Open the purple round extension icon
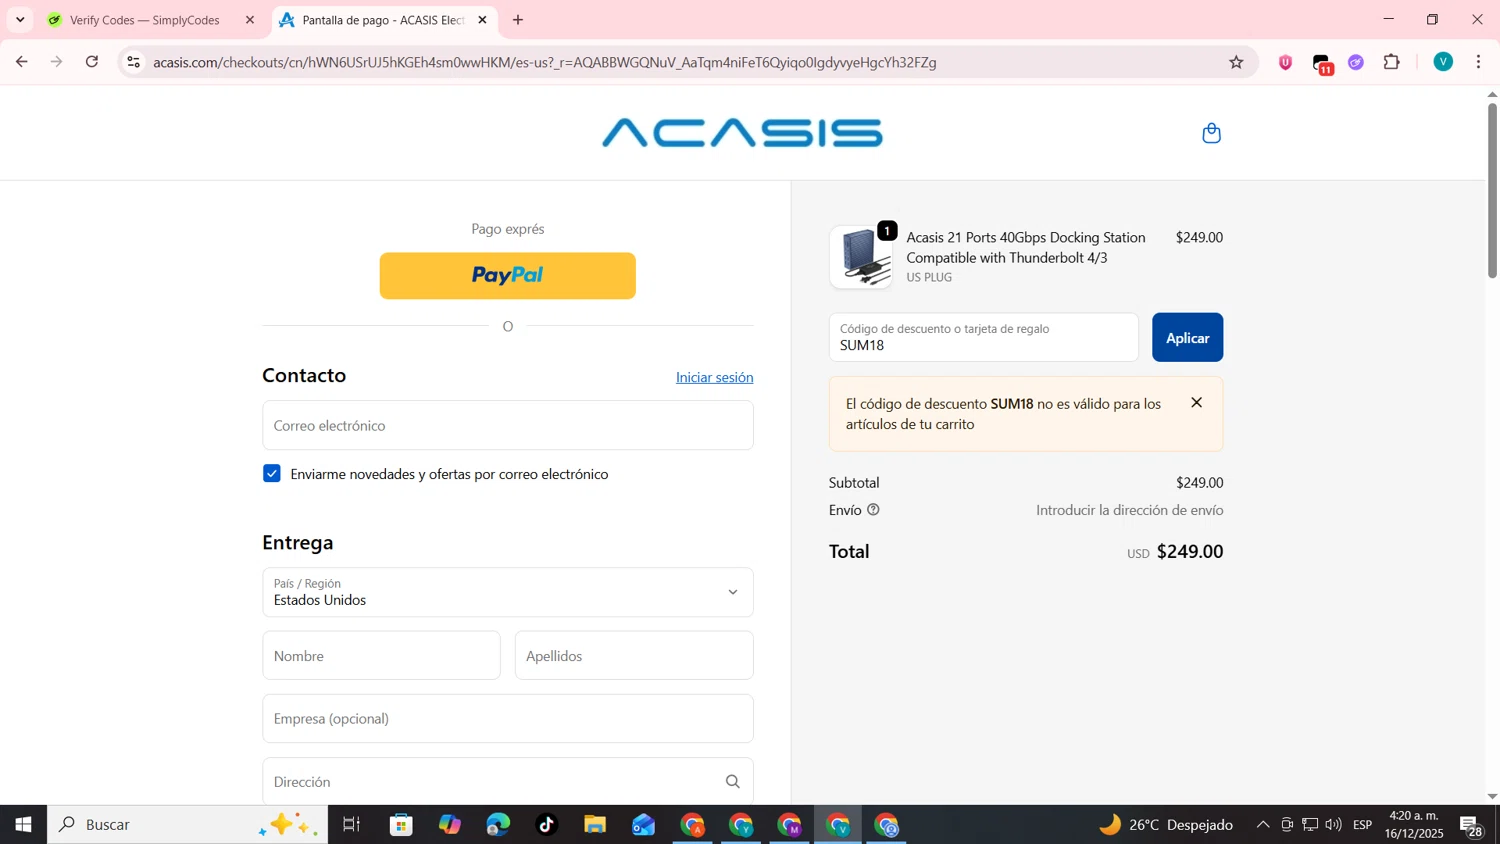Screen dimensions: 1500x844 click(x=1356, y=62)
